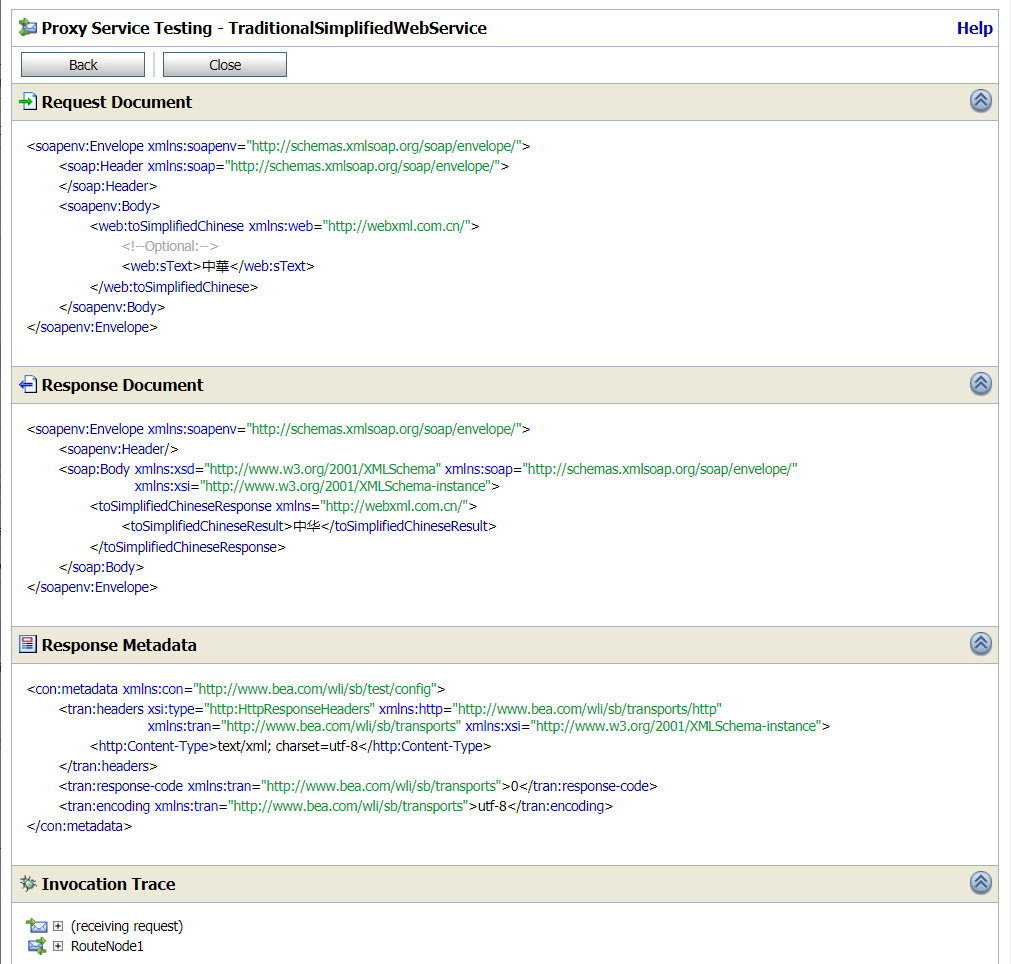Screen dimensions: 1011x964
Task: Collapse the Response Document section
Action: pos(981,384)
